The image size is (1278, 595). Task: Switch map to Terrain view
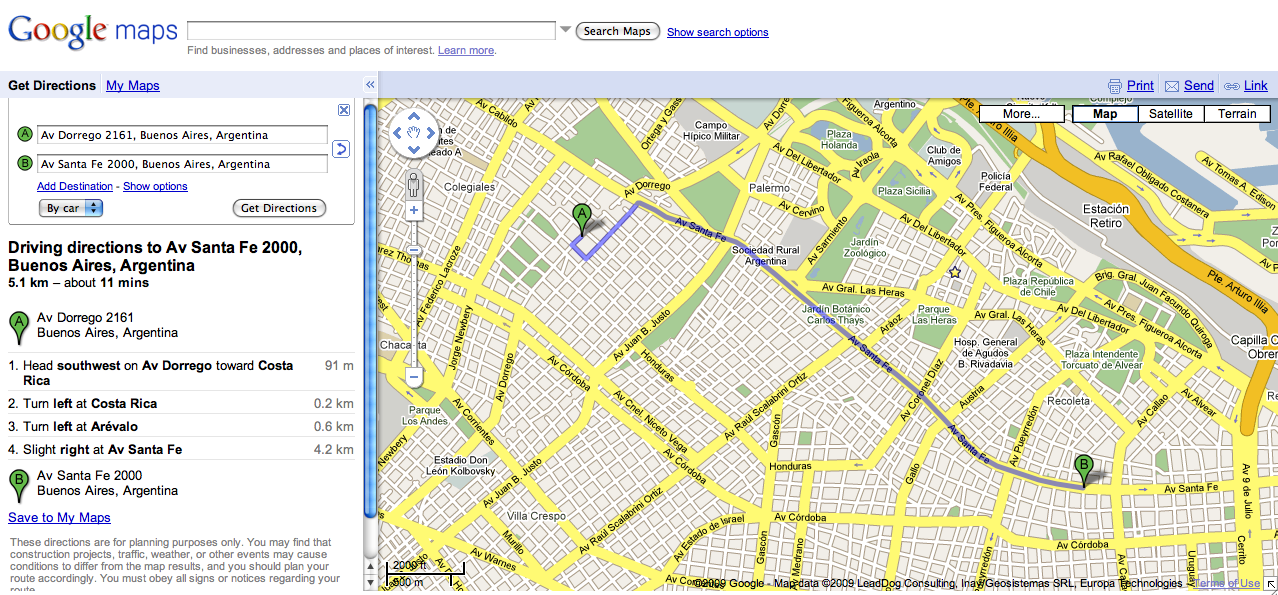tap(1237, 114)
